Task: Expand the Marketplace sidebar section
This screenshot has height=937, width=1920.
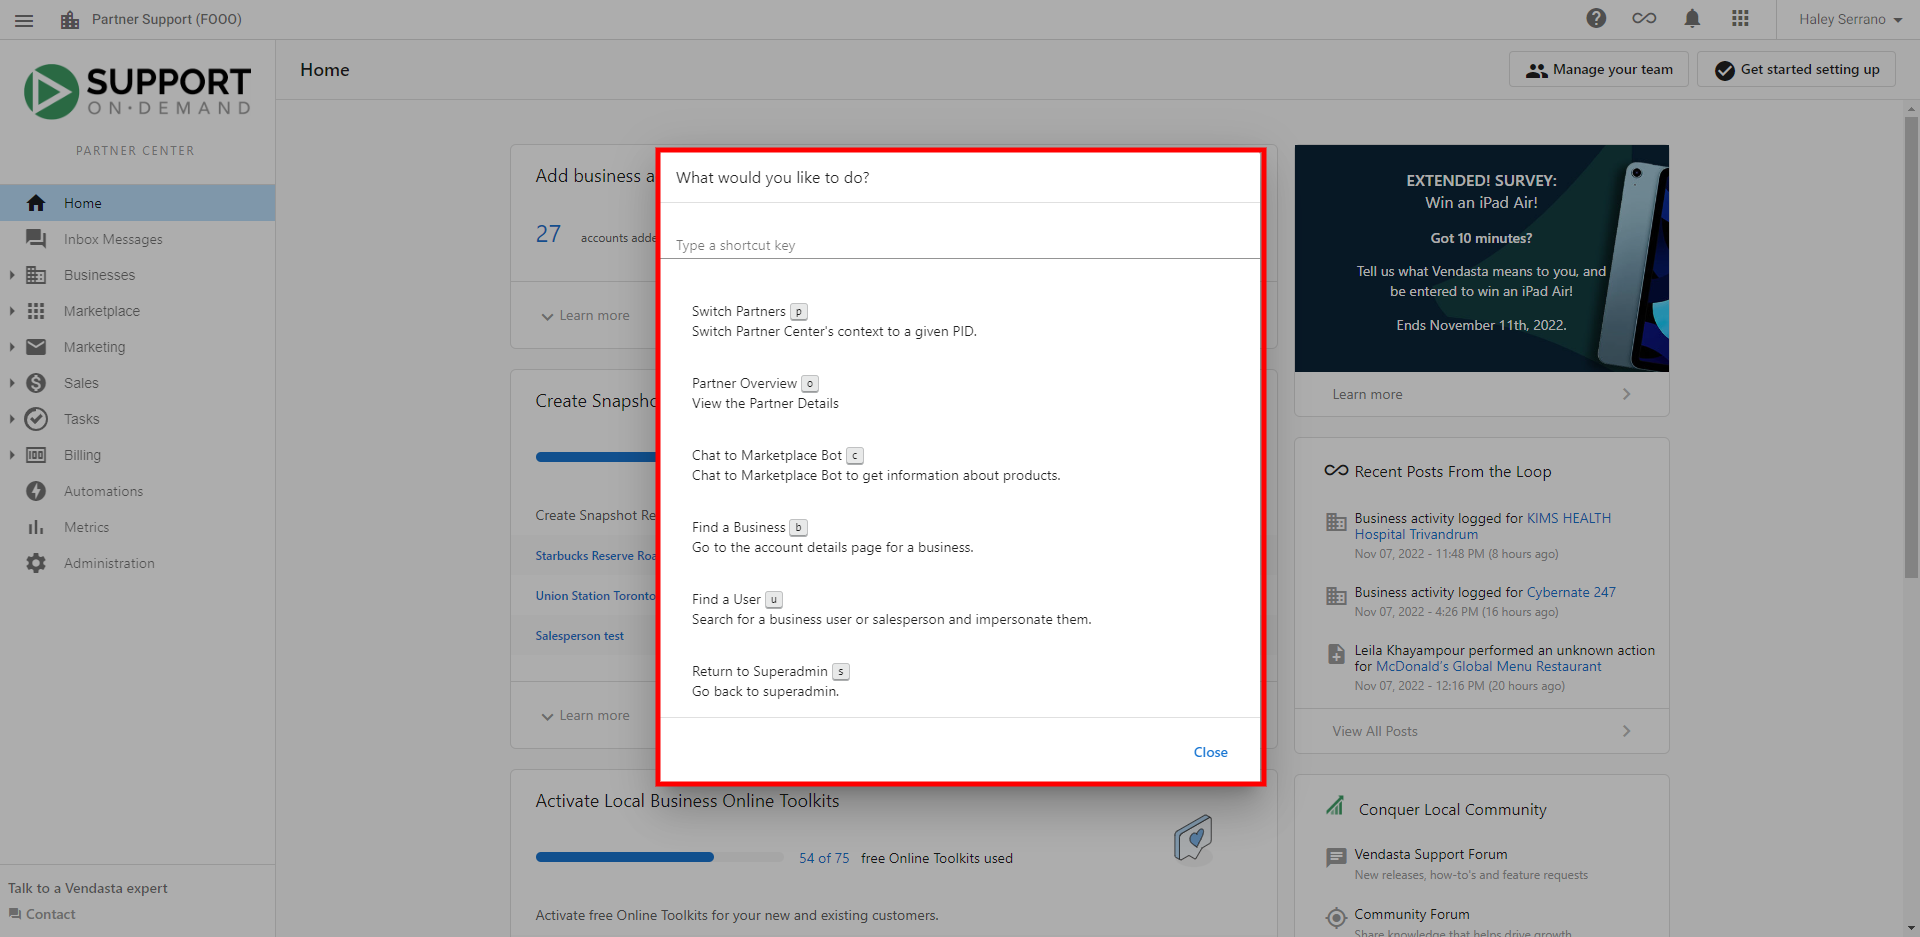Action: pos(11,311)
